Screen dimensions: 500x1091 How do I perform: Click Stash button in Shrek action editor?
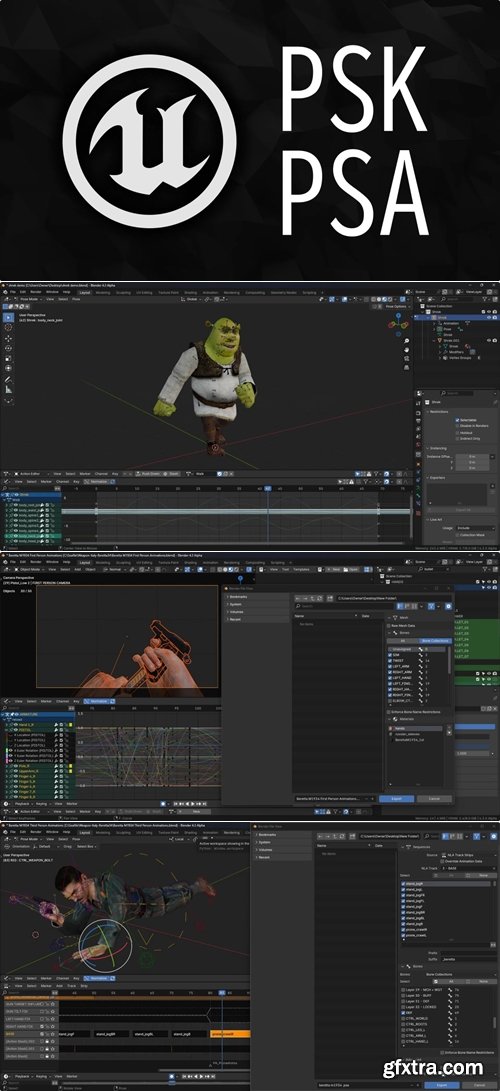point(172,473)
